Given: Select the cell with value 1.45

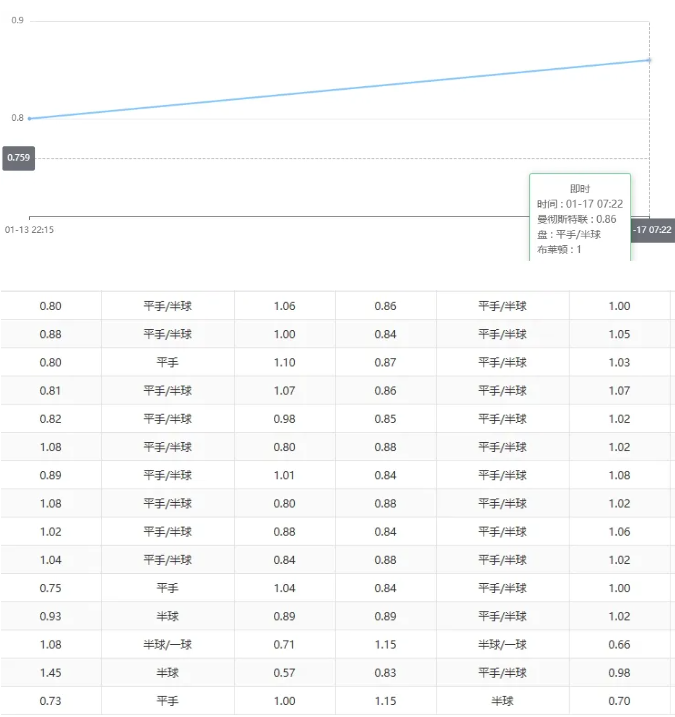Looking at the screenshot, I should [50, 673].
